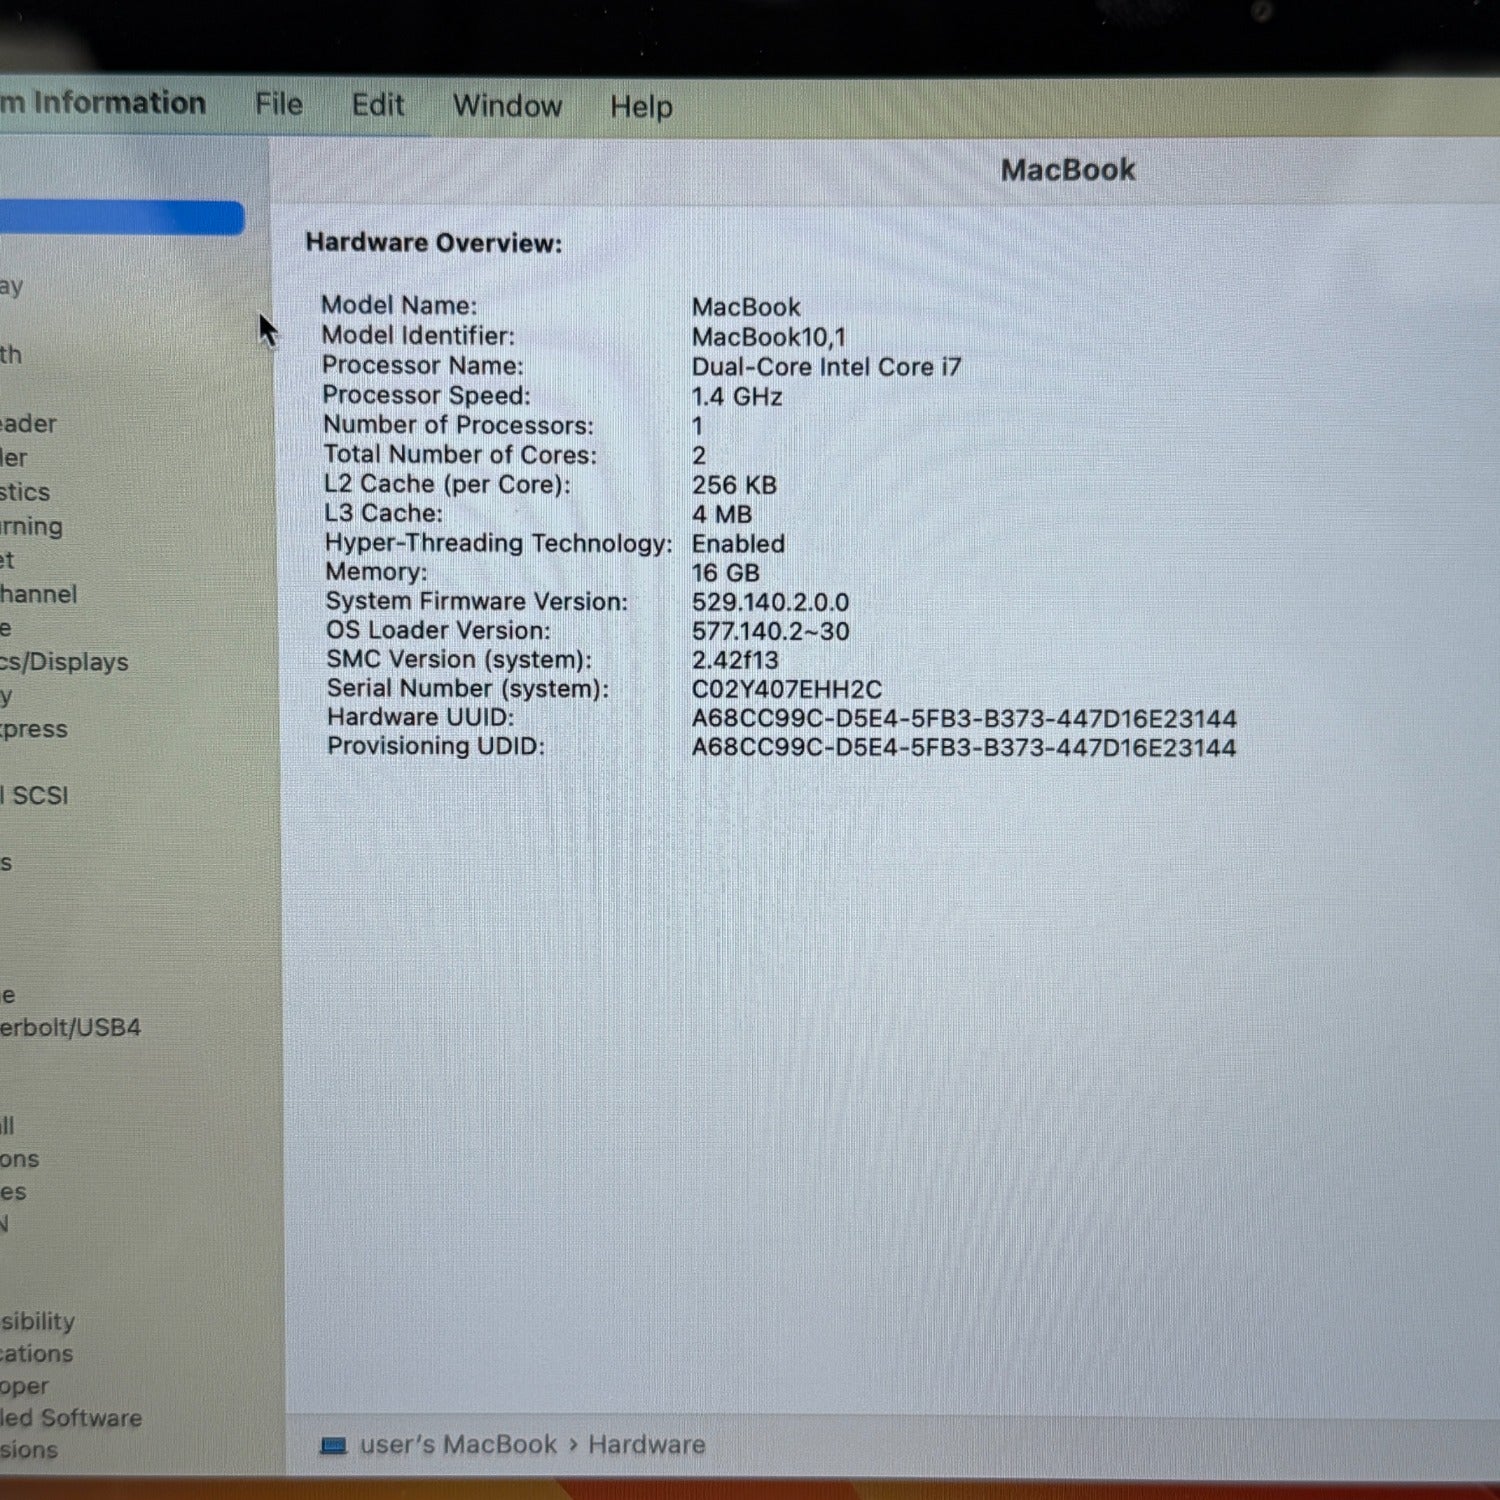This screenshot has height=1500, width=1500.
Task: Click "Hardware" in the bottom path bar
Action: tap(646, 1445)
